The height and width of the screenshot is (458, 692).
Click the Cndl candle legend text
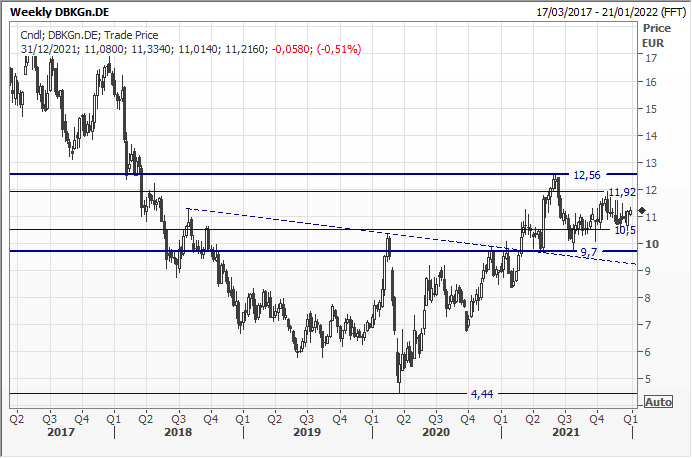click(33, 34)
